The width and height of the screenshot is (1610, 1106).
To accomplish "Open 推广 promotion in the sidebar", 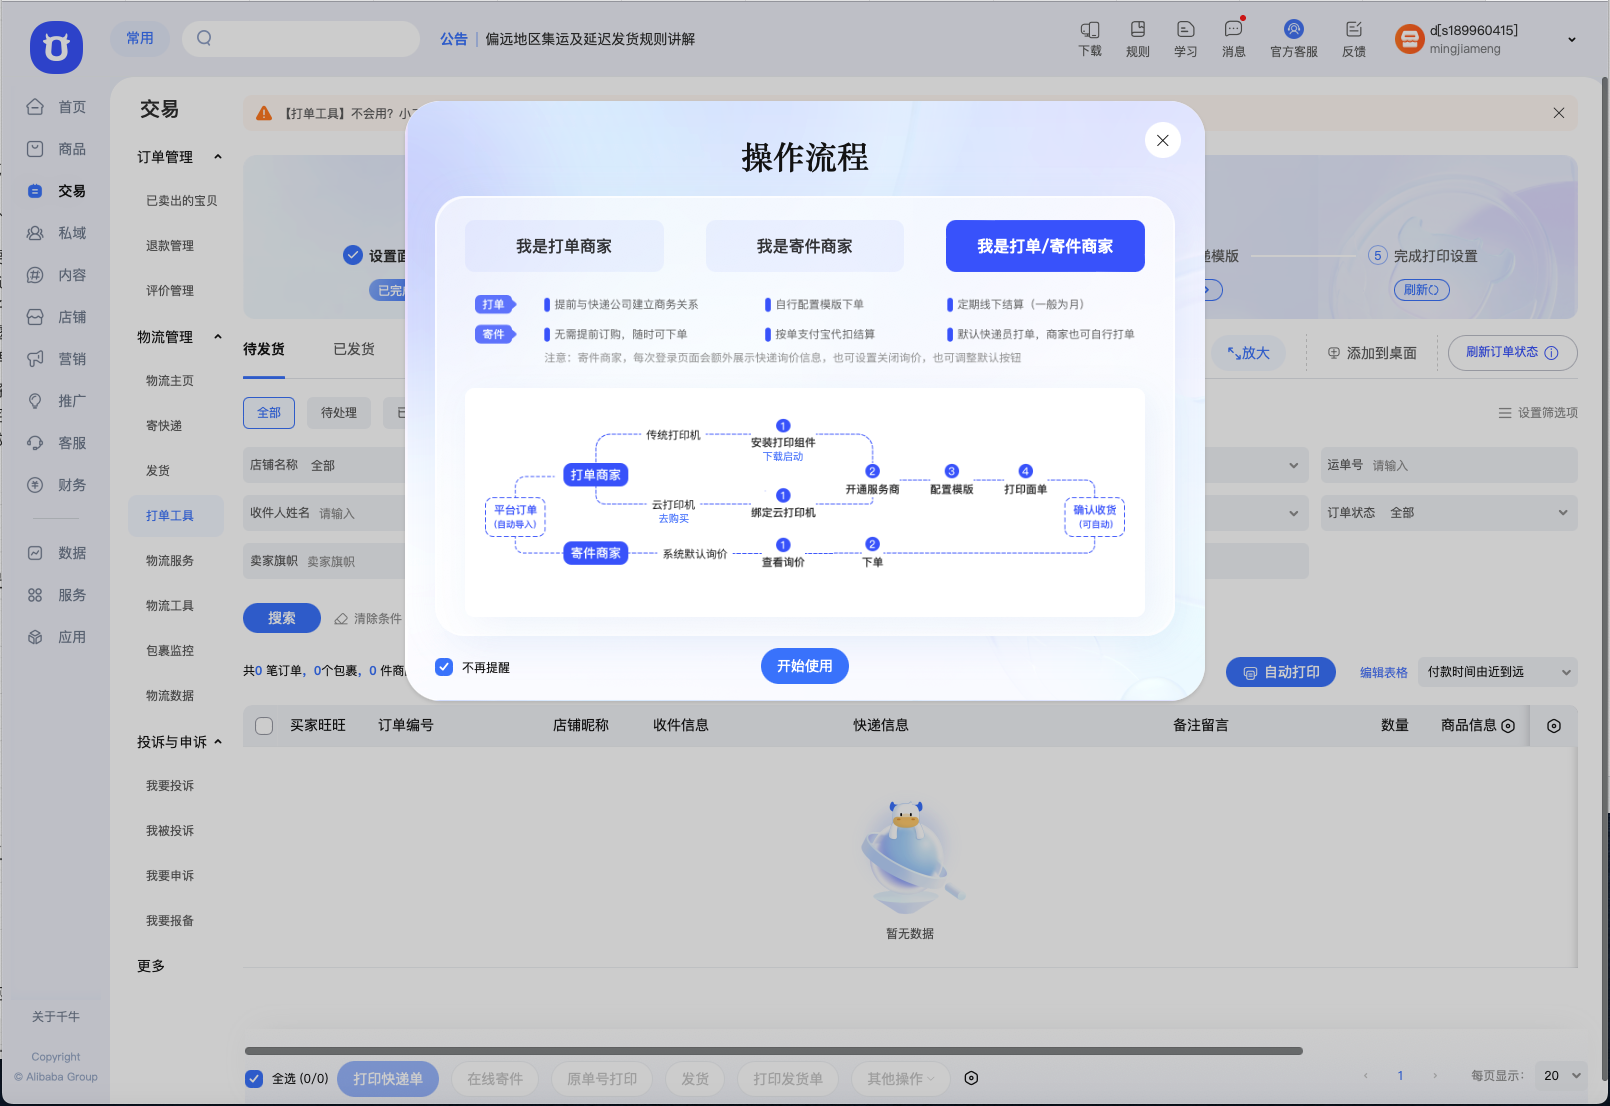I will pyautogui.click(x=56, y=401).
